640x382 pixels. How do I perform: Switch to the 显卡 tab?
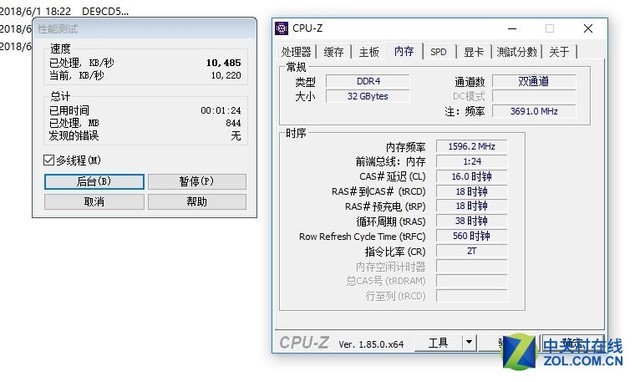[x=473, y=52]
